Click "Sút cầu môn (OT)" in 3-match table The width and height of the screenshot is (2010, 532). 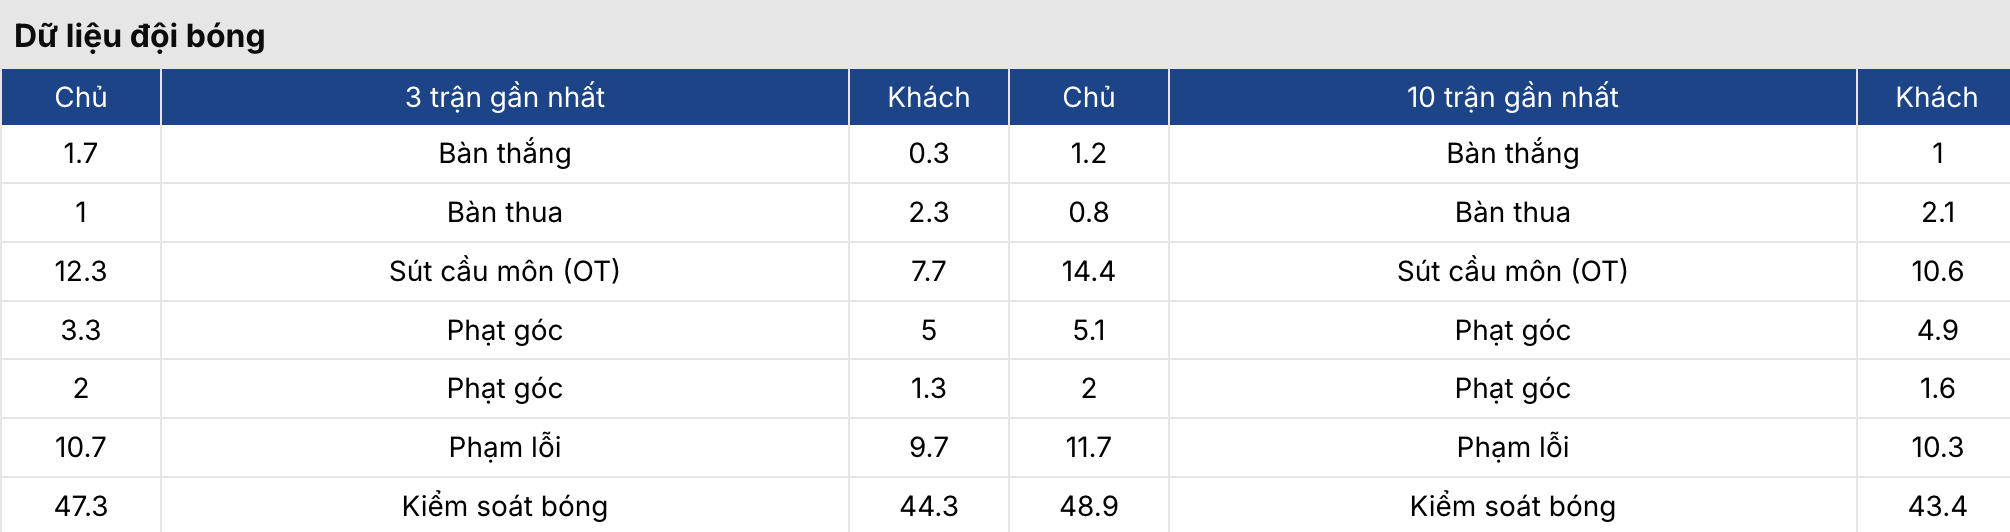pyautogui.click(x=505, y=271)
